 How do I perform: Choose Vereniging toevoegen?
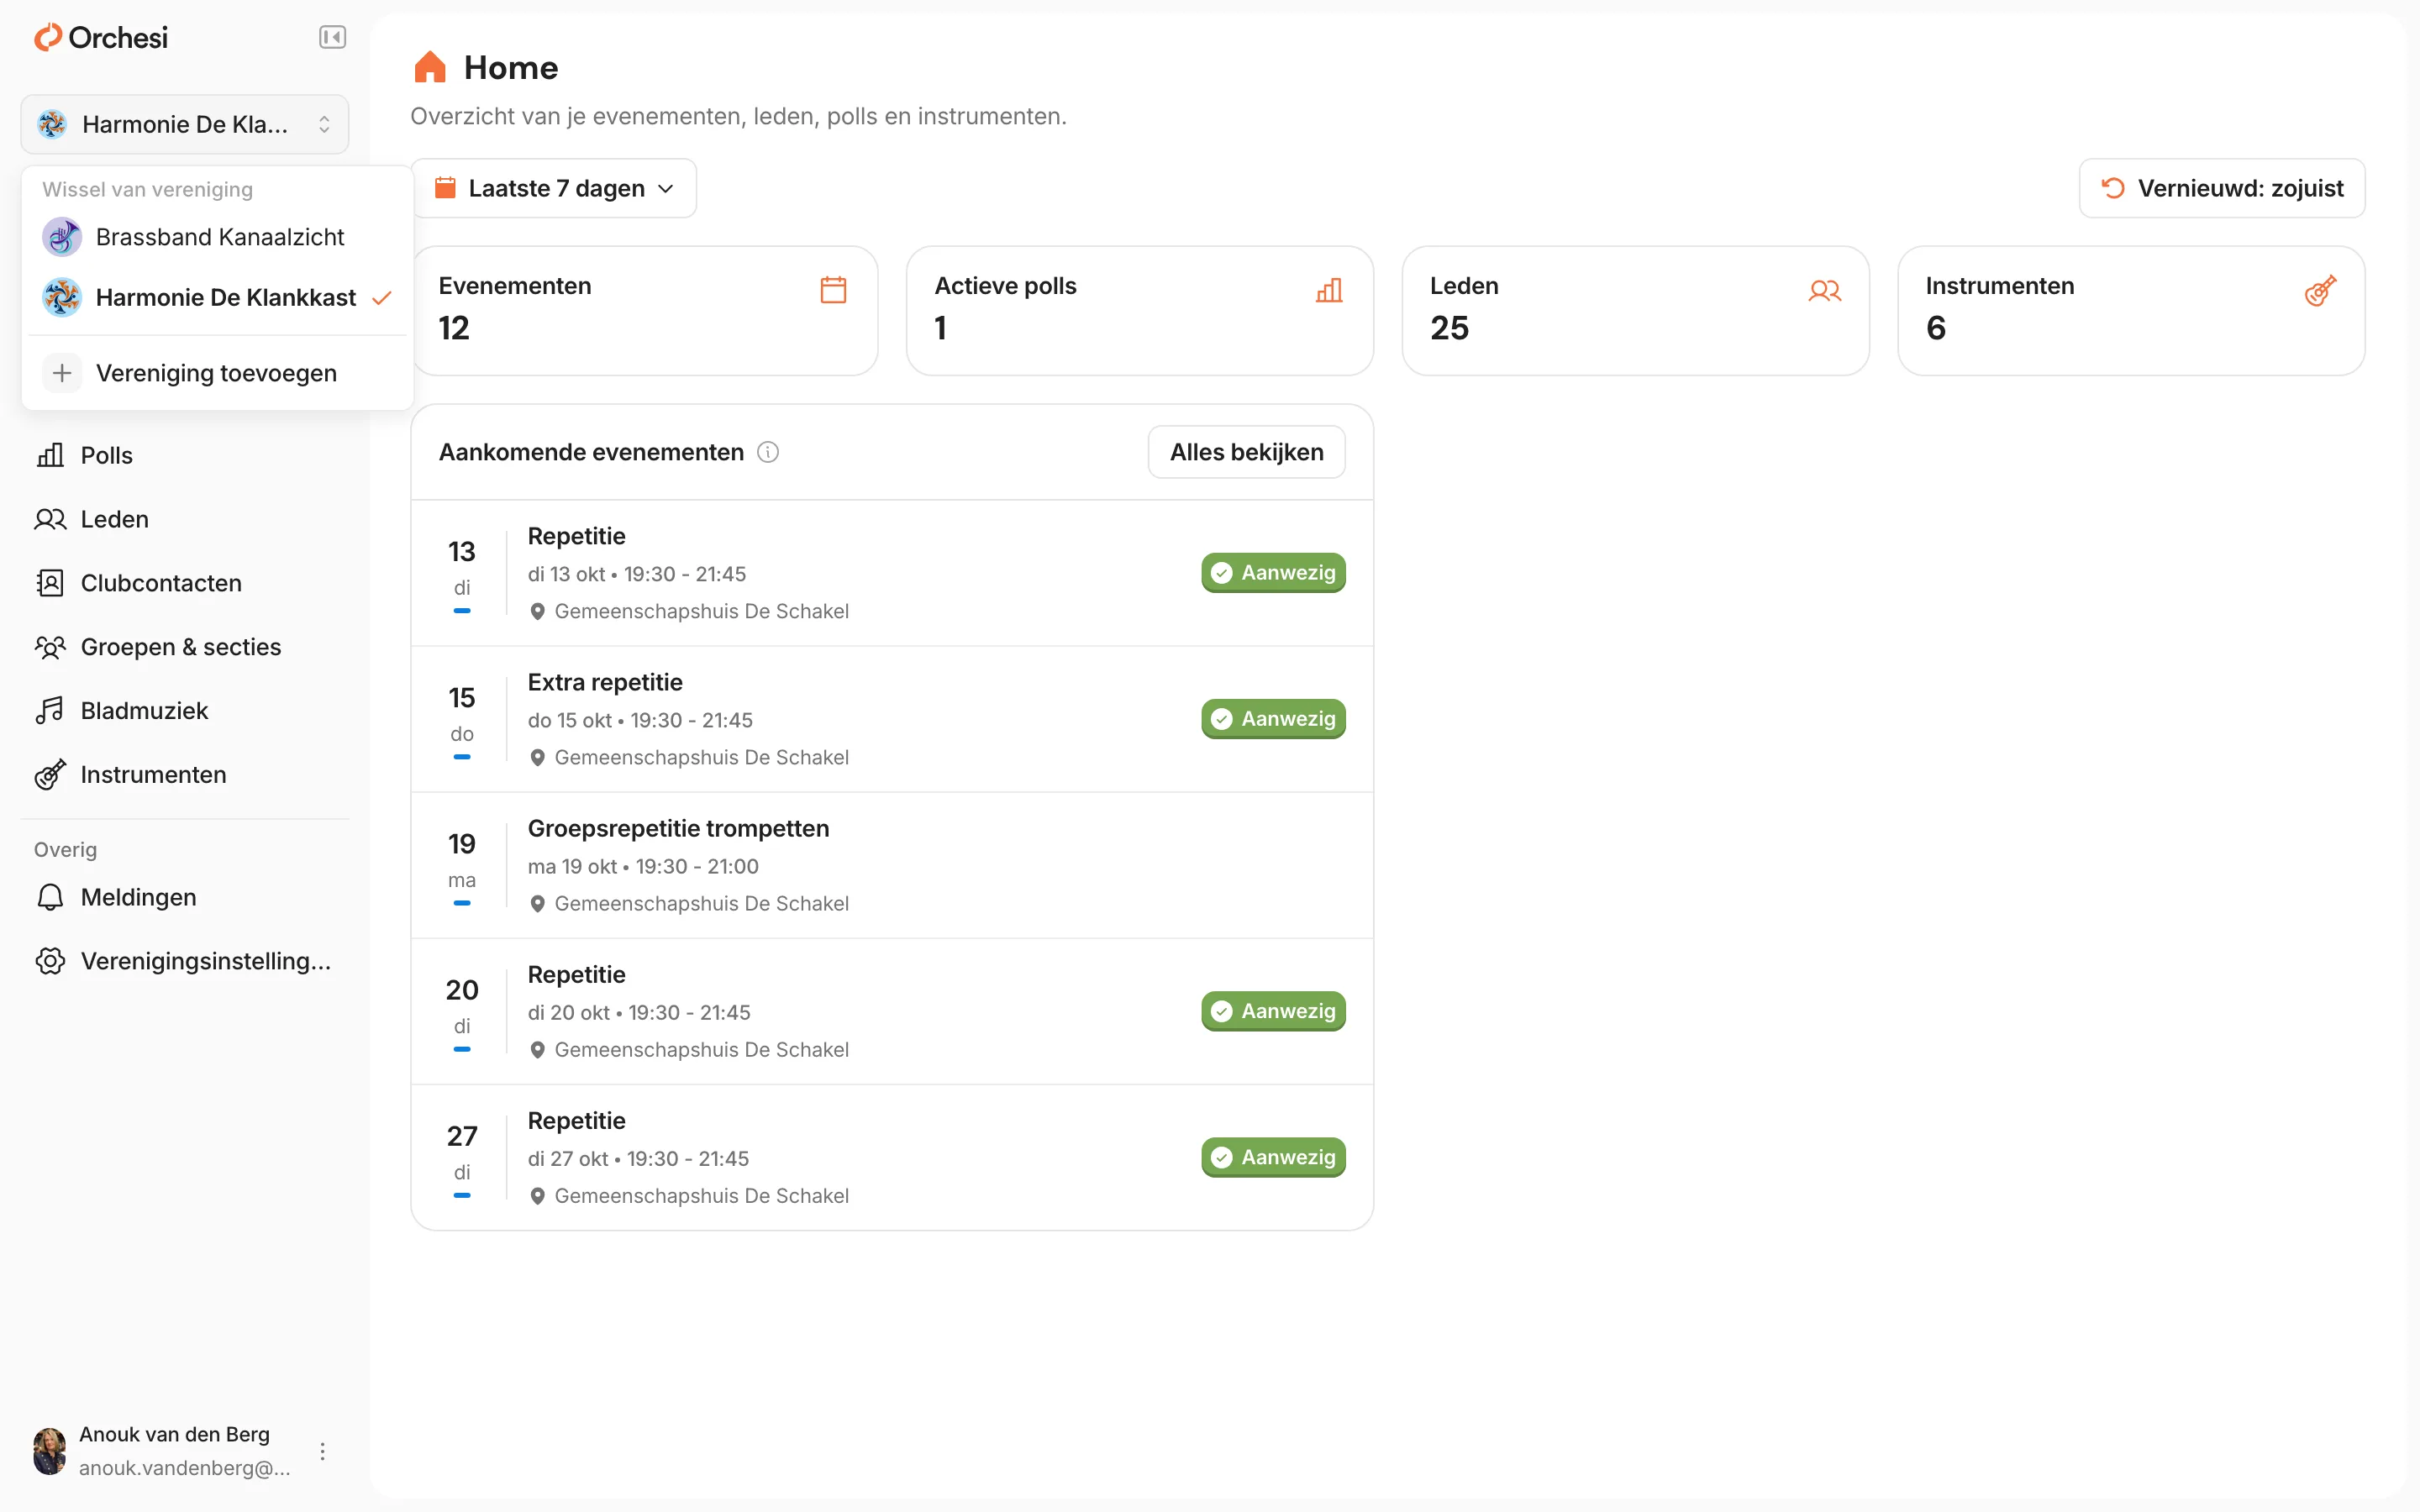(x=217, y=373)
